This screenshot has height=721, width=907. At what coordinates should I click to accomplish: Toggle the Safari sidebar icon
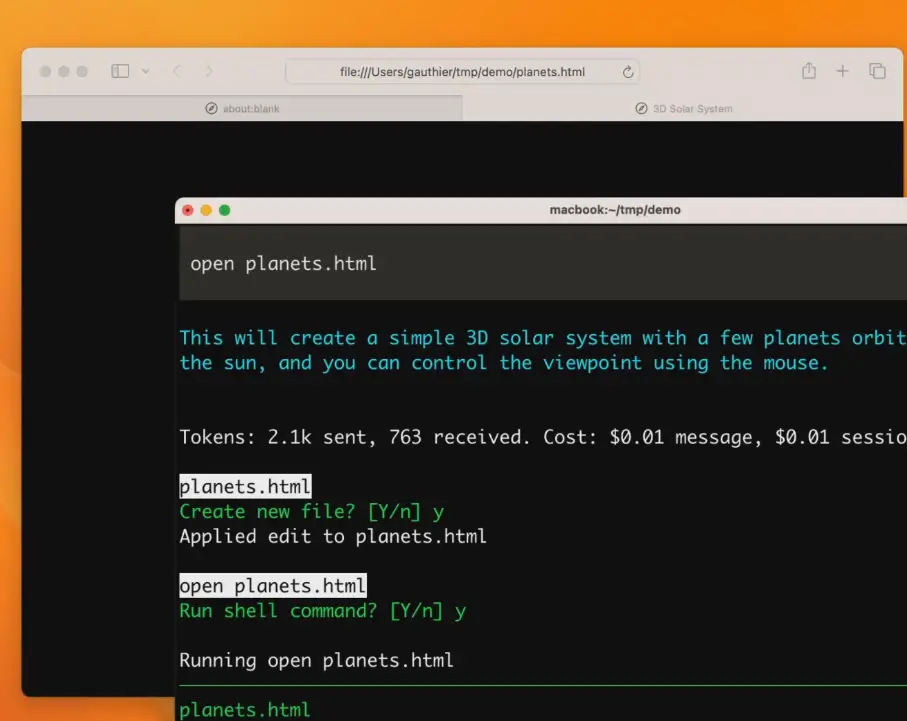[120, 71]
